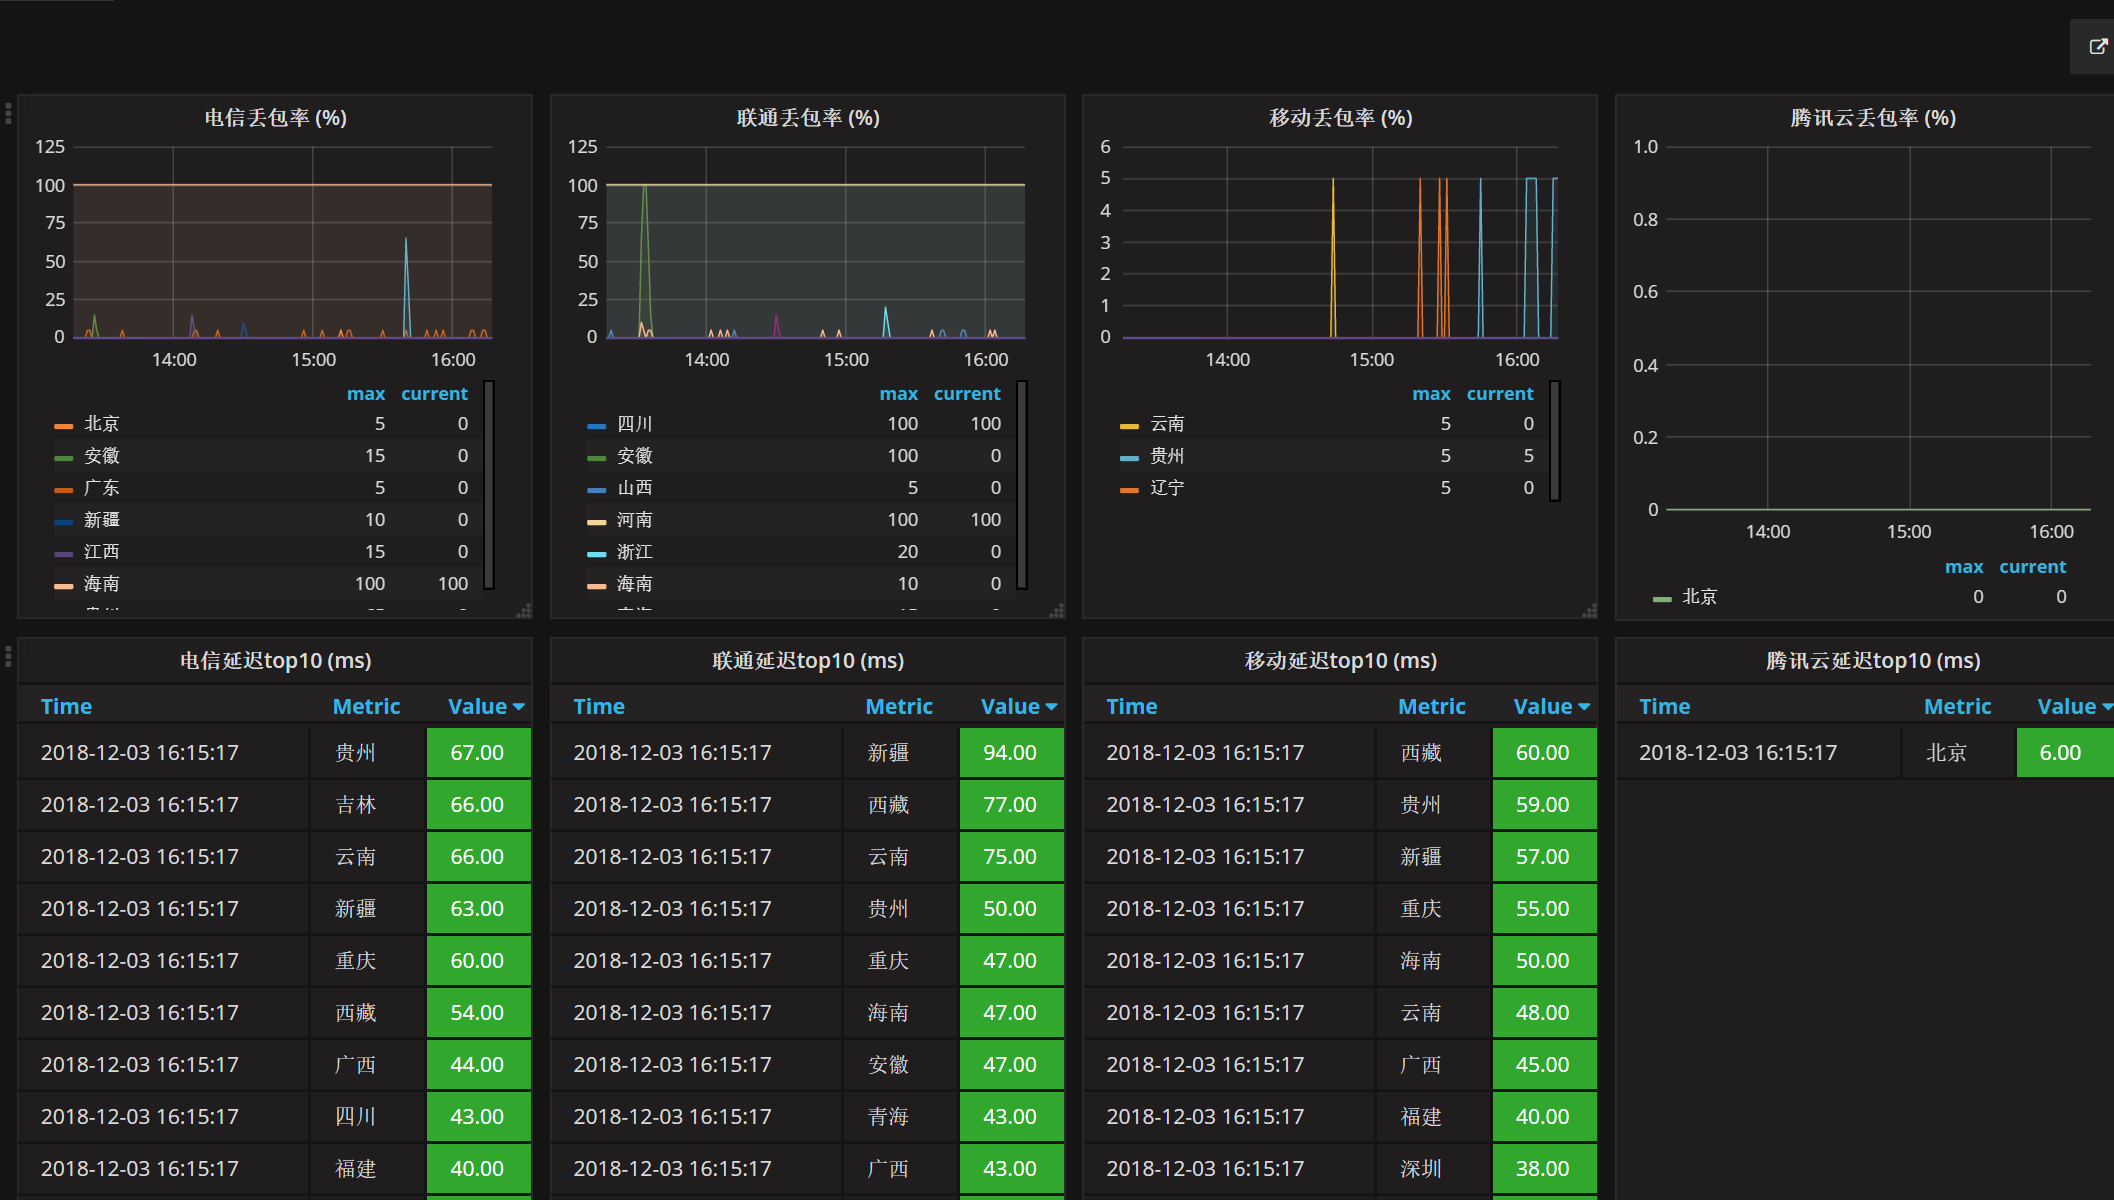Open the 电信丢包率 (%) panel title menu

[275, 118]
